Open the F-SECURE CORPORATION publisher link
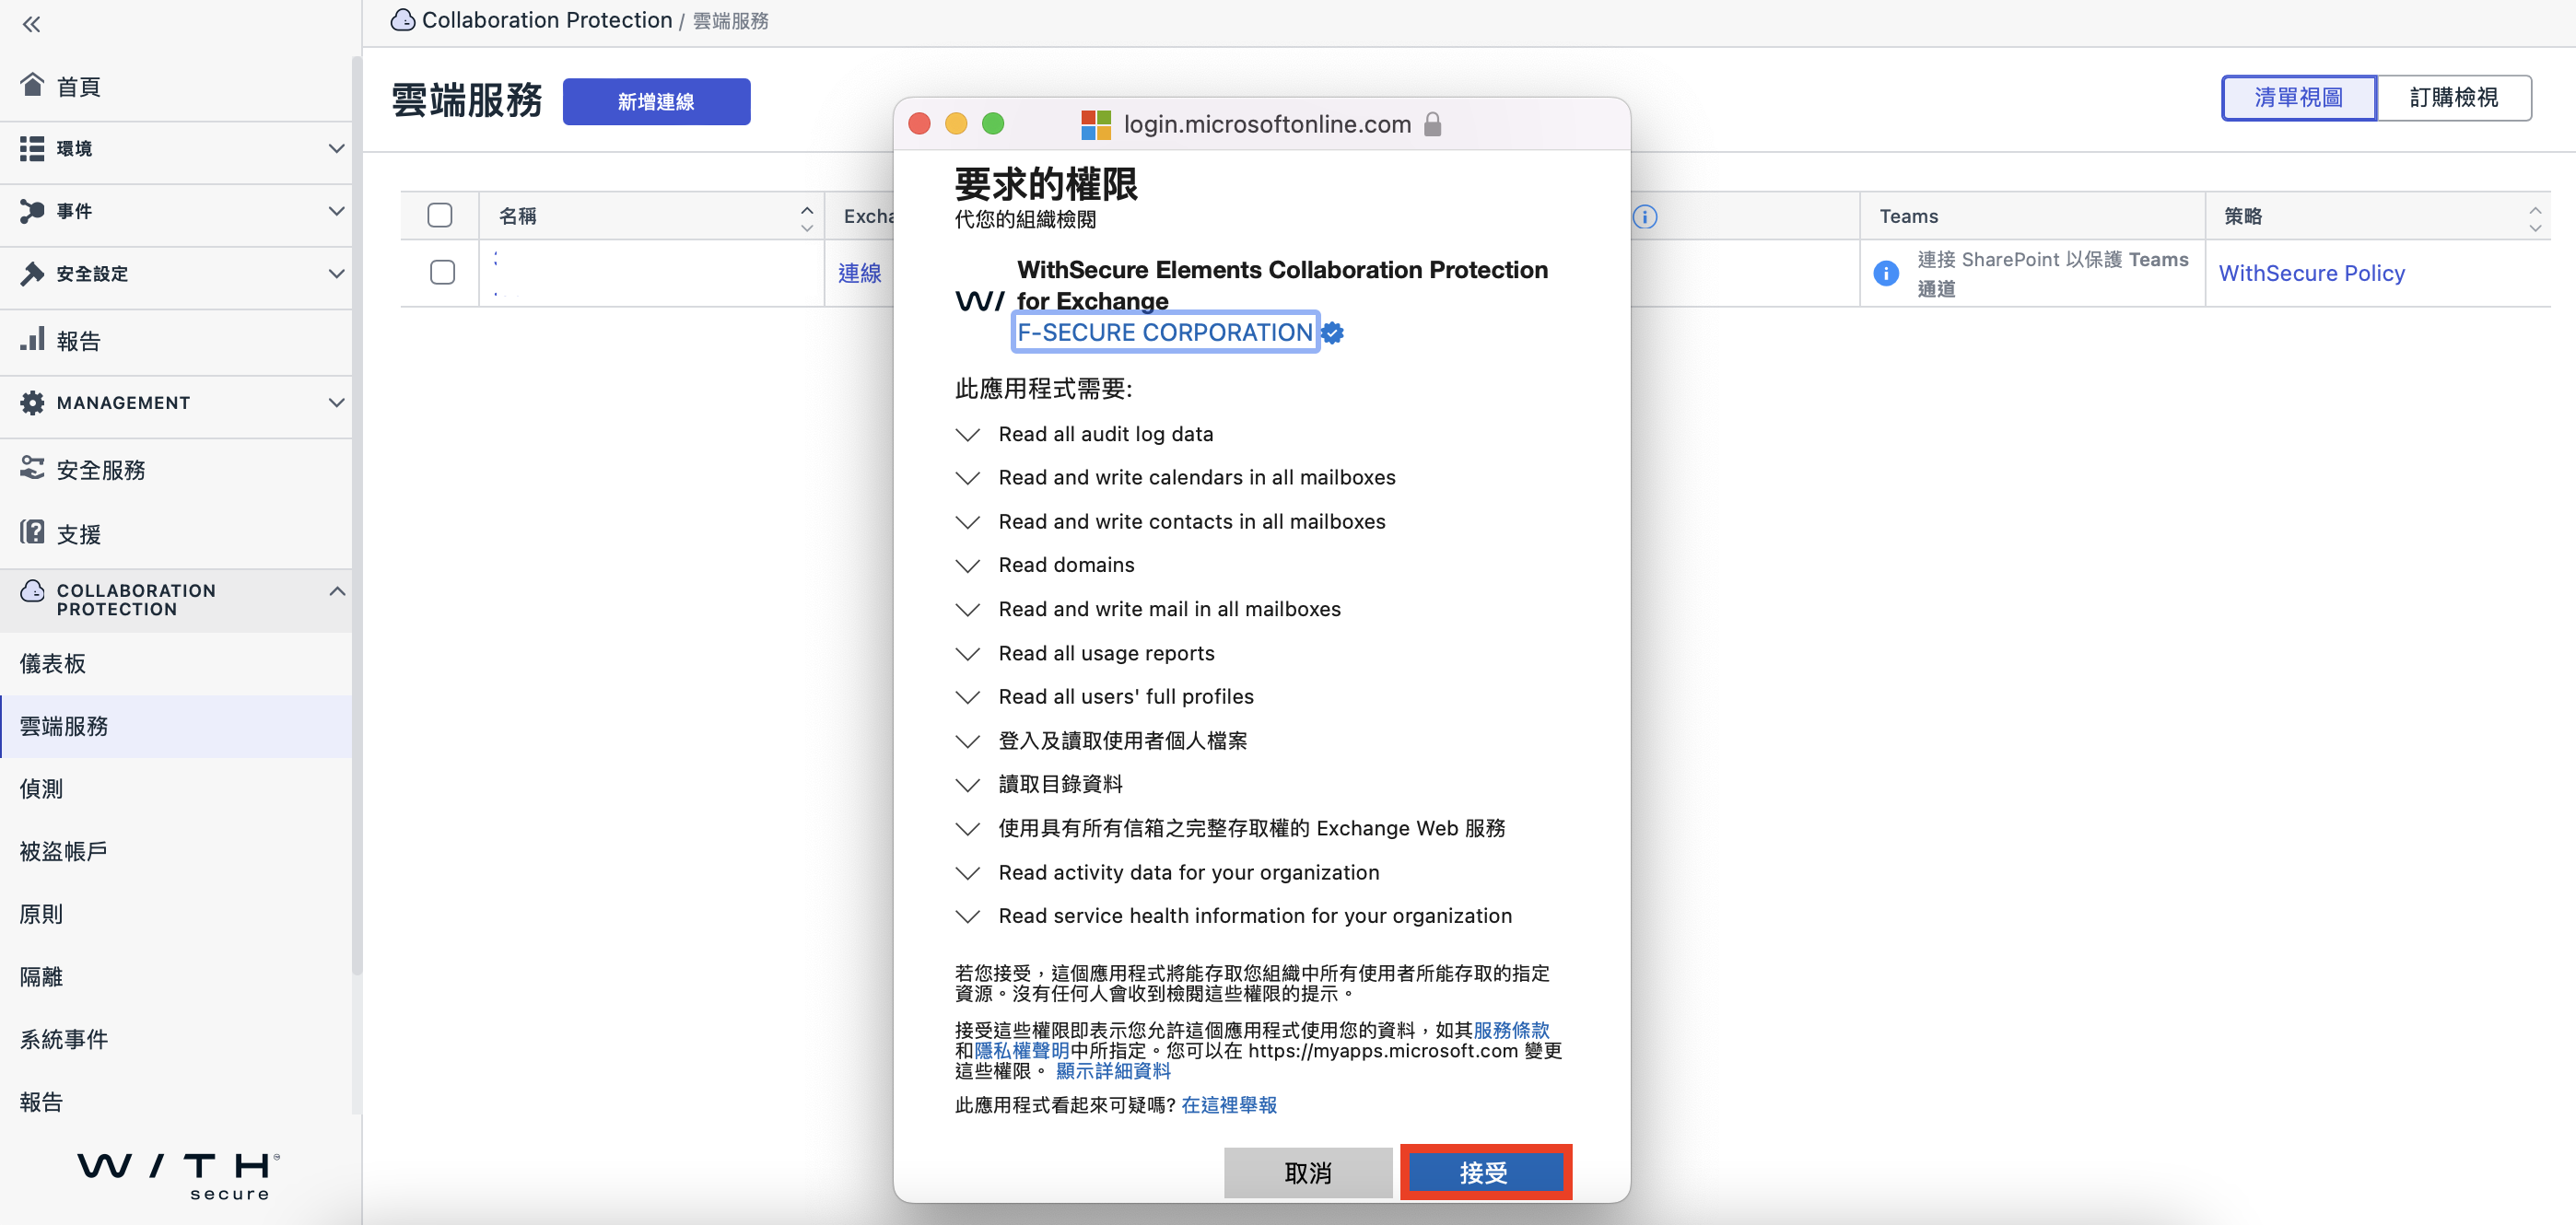Viewport: 2576px width, 1225px height. pos(1165,332)
